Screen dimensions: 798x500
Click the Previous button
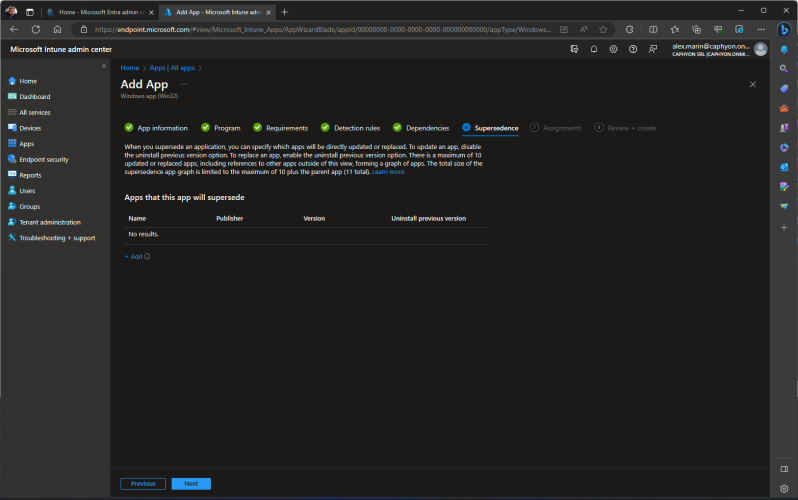coord(143,484)
